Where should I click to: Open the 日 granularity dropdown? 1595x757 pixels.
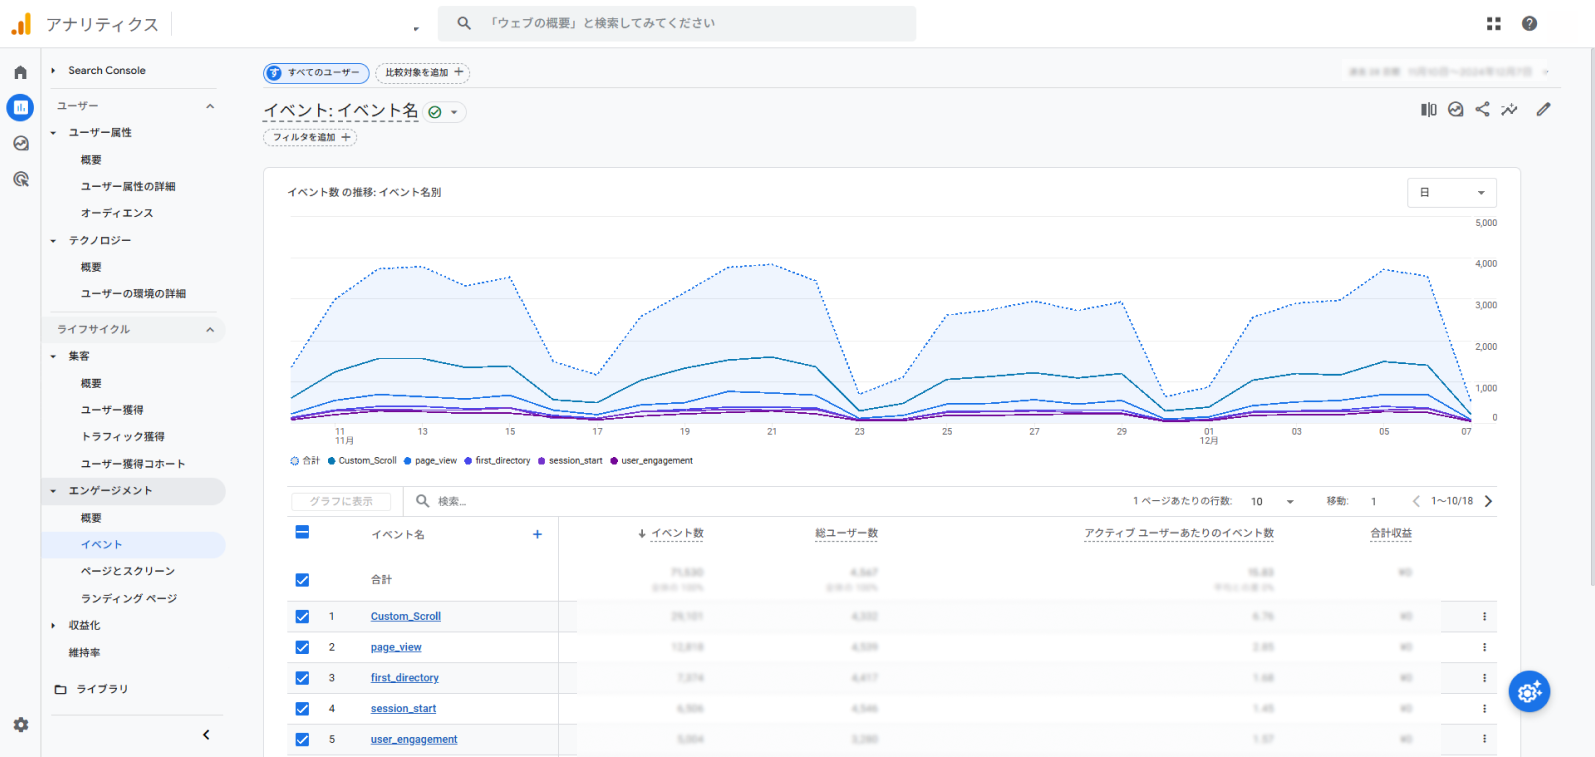(x=1451, y=192)
